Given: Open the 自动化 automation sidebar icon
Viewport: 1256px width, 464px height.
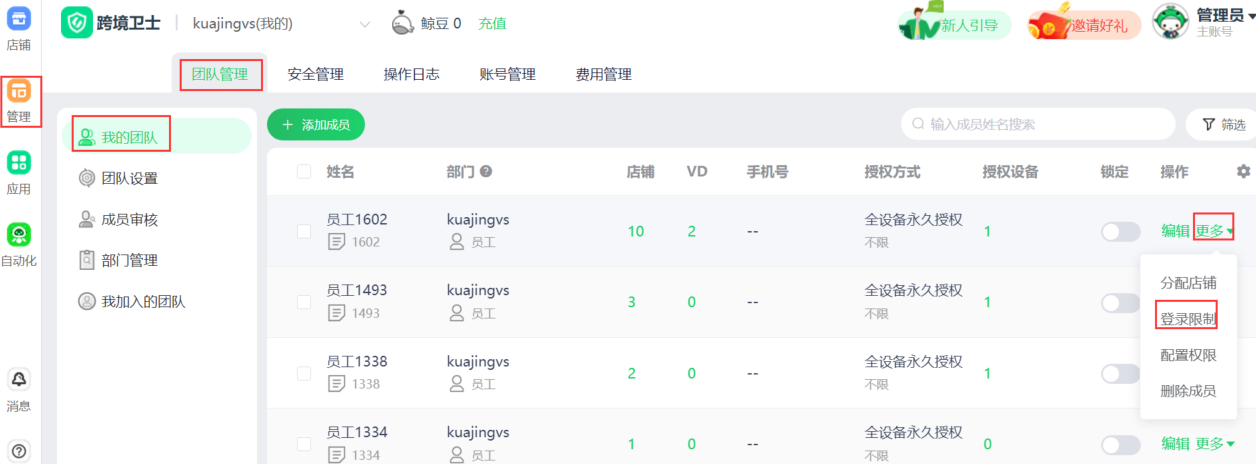Looking at the screenshot, I should pos(19,235).
